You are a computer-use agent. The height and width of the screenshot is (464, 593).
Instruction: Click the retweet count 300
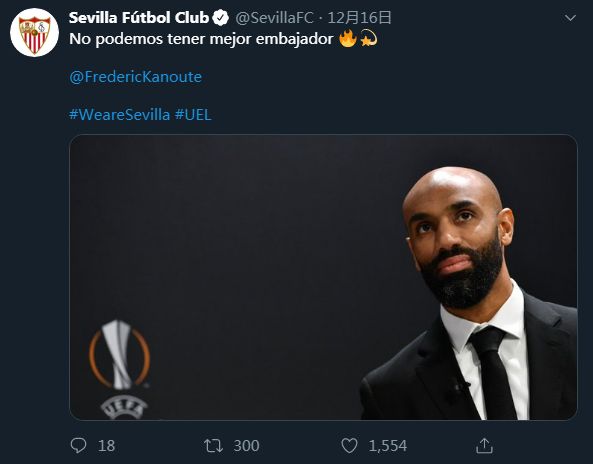[246, 445]
